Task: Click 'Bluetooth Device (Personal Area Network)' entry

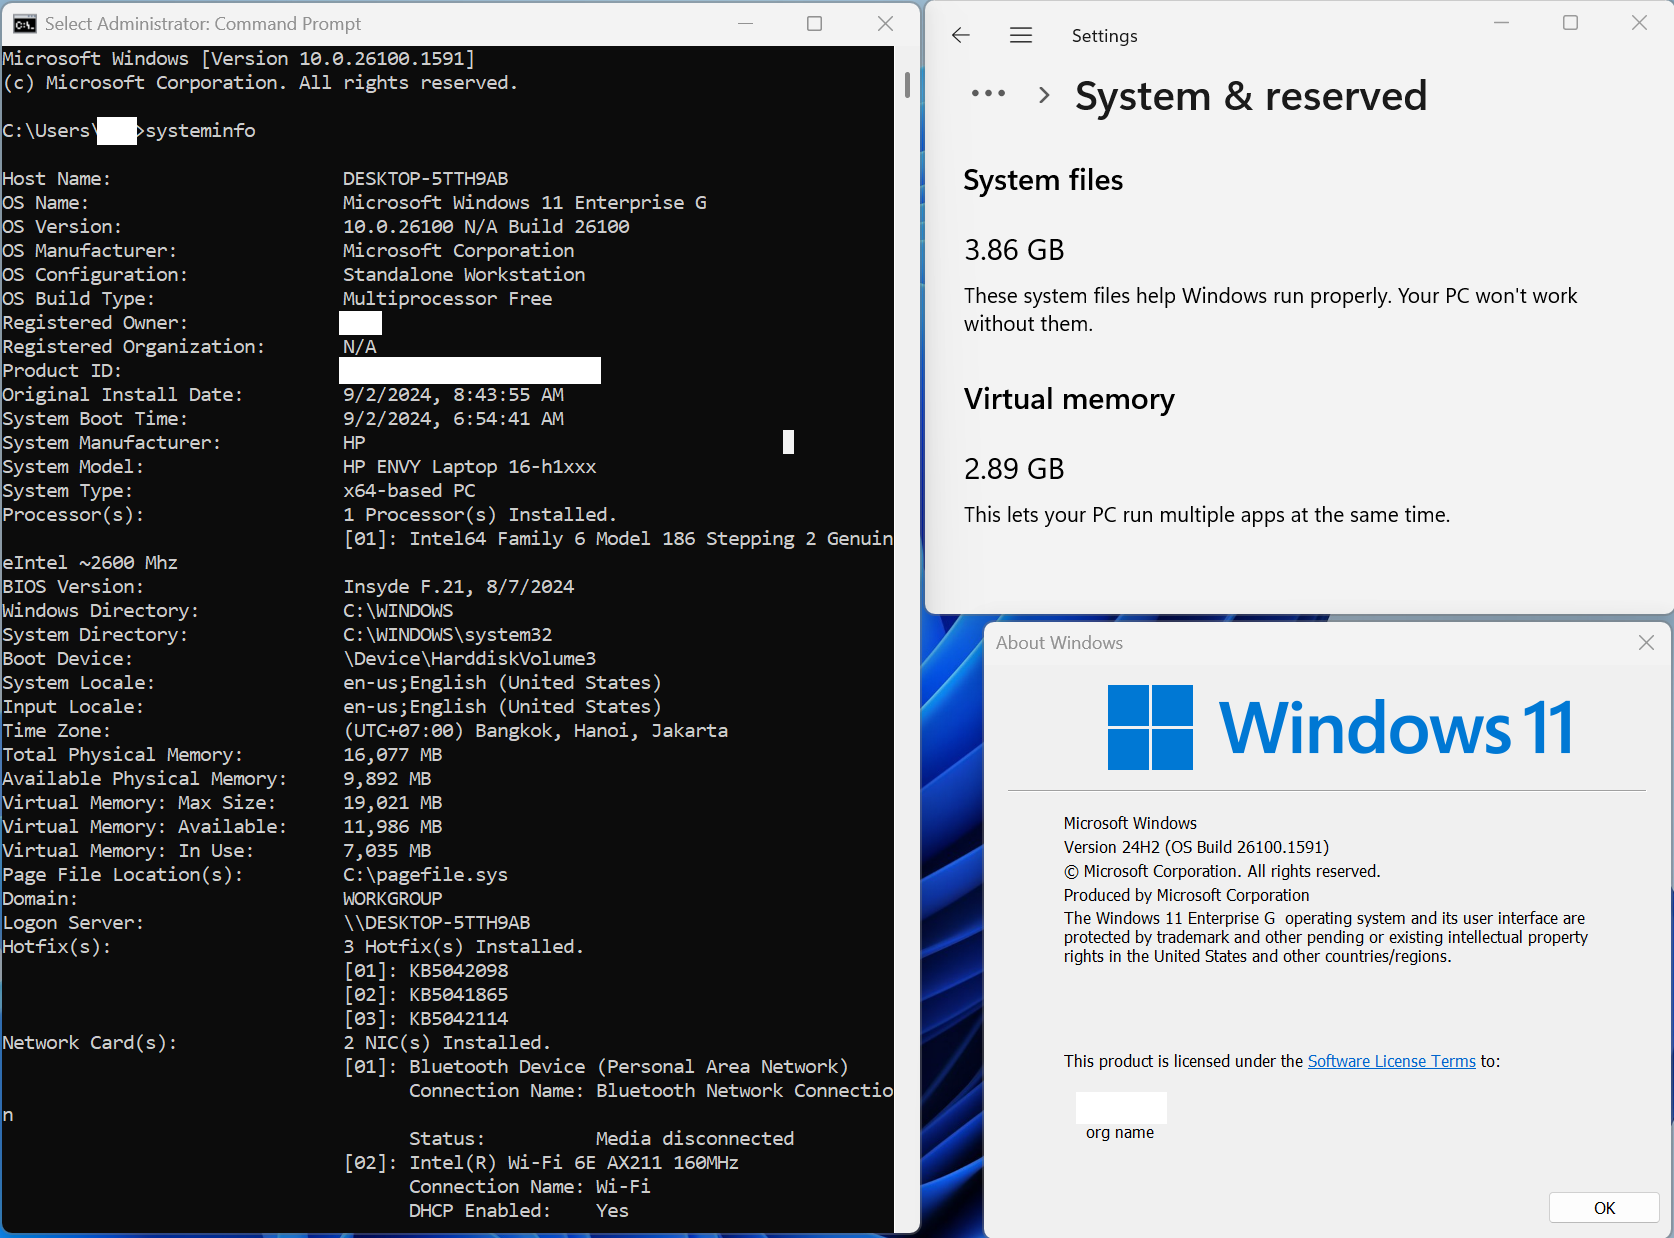Action: (x=628, y=1067)
